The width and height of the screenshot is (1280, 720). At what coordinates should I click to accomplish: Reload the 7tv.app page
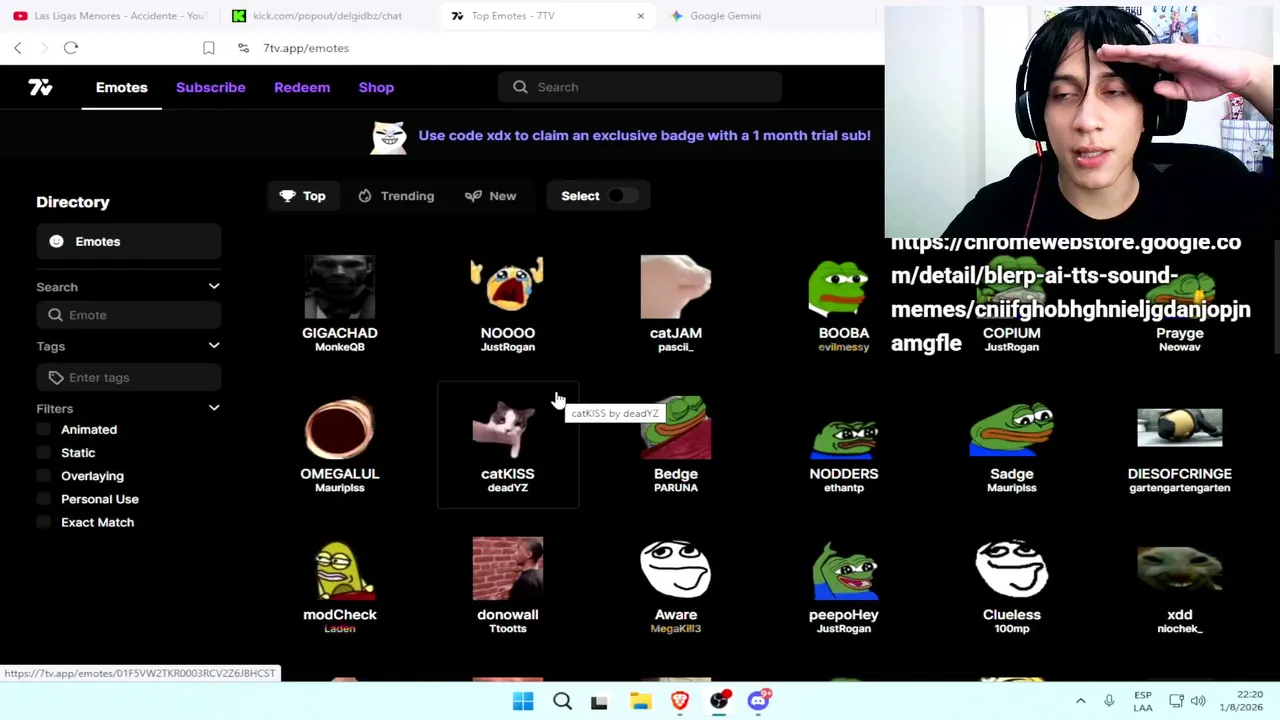pos(71,48)
